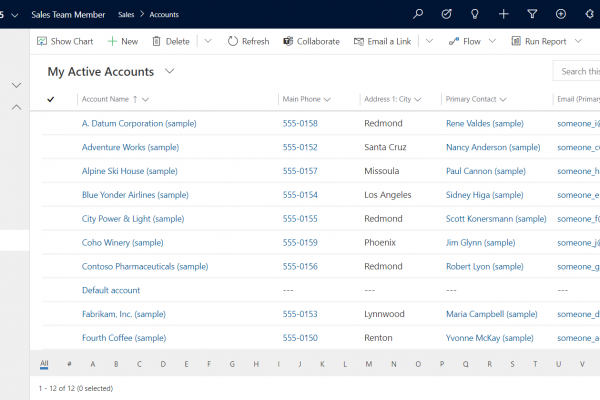Expand the left sidebar down chevron
Viewport: 600px width, 400px height.
pyautogui.click(x=16, y=85)
